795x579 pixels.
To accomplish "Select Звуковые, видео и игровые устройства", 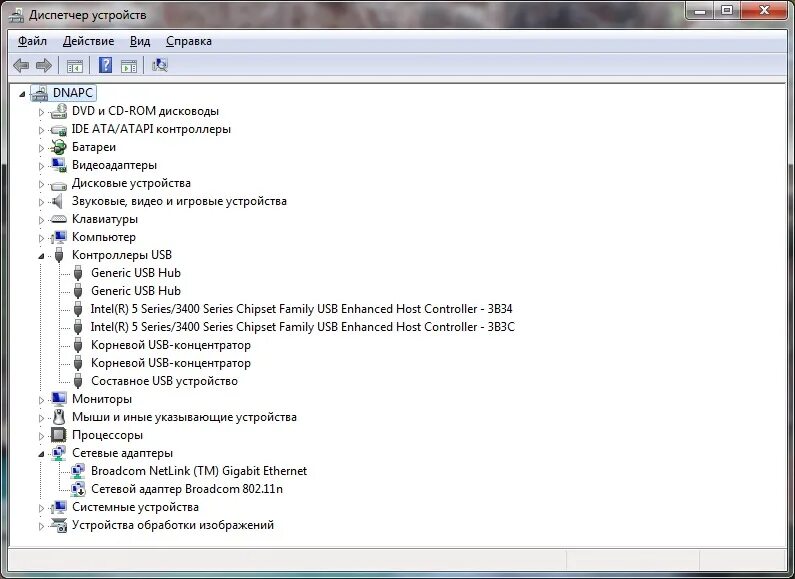I will pos(179,201).
